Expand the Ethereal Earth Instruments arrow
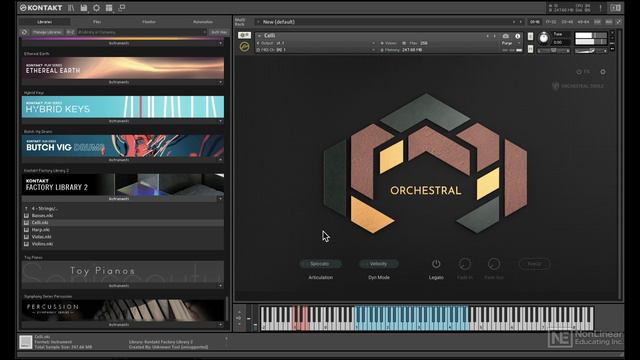 point(220,82)
